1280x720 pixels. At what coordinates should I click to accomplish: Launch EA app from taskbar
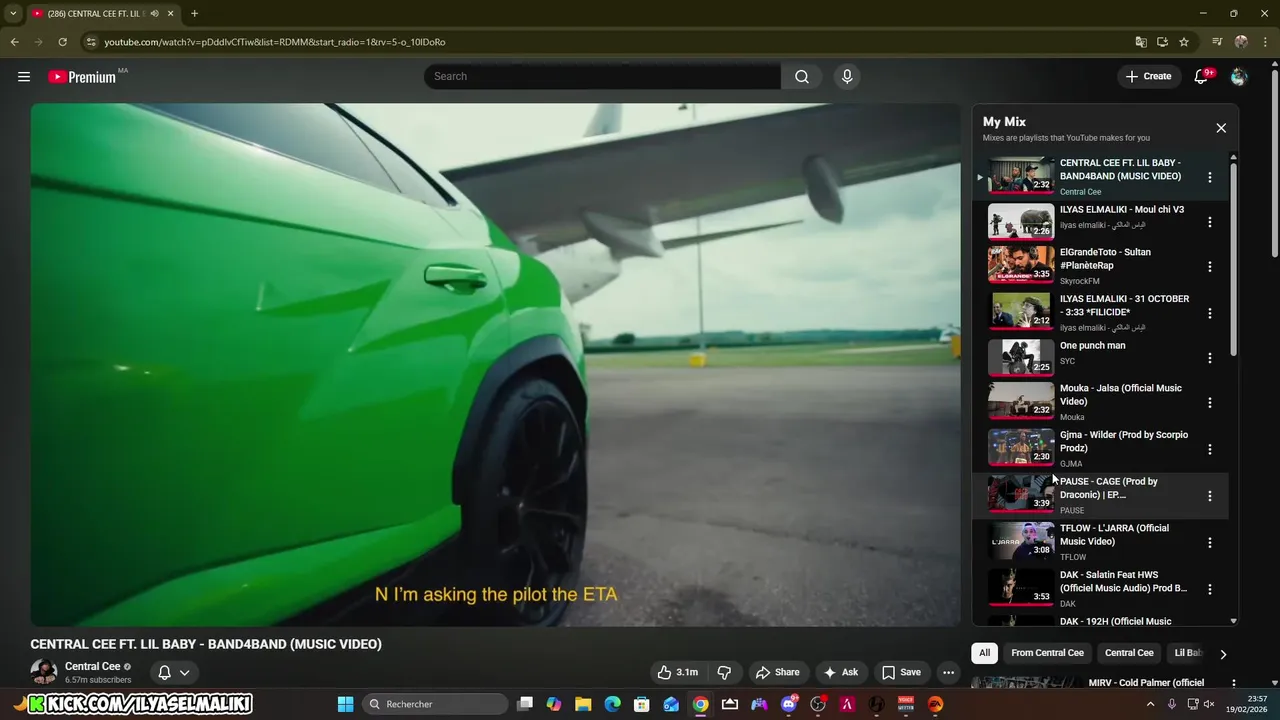click(935, 704)
